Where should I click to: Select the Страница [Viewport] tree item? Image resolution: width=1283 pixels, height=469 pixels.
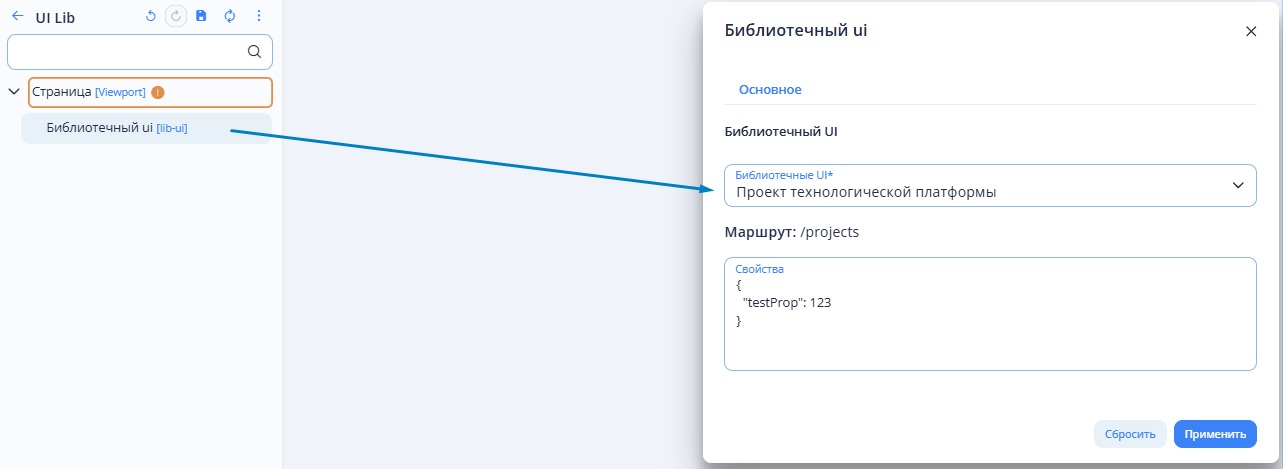click(x=150, y=92)
